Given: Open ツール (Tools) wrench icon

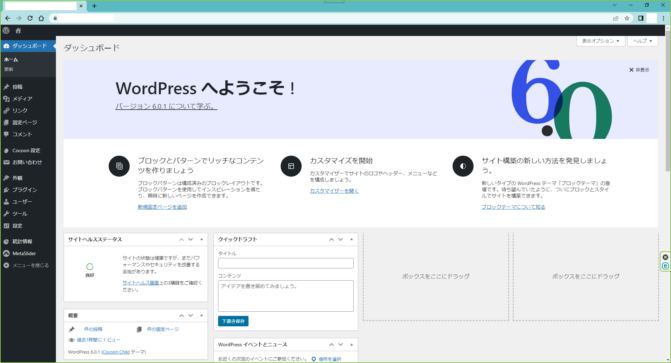Looking at the screenshot, I should 6,214.
